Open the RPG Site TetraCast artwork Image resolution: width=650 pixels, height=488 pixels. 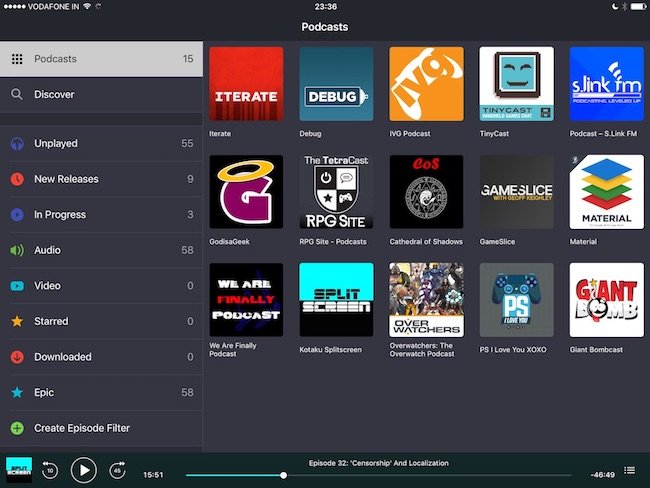pyautogui.click(x=336, y=192)
